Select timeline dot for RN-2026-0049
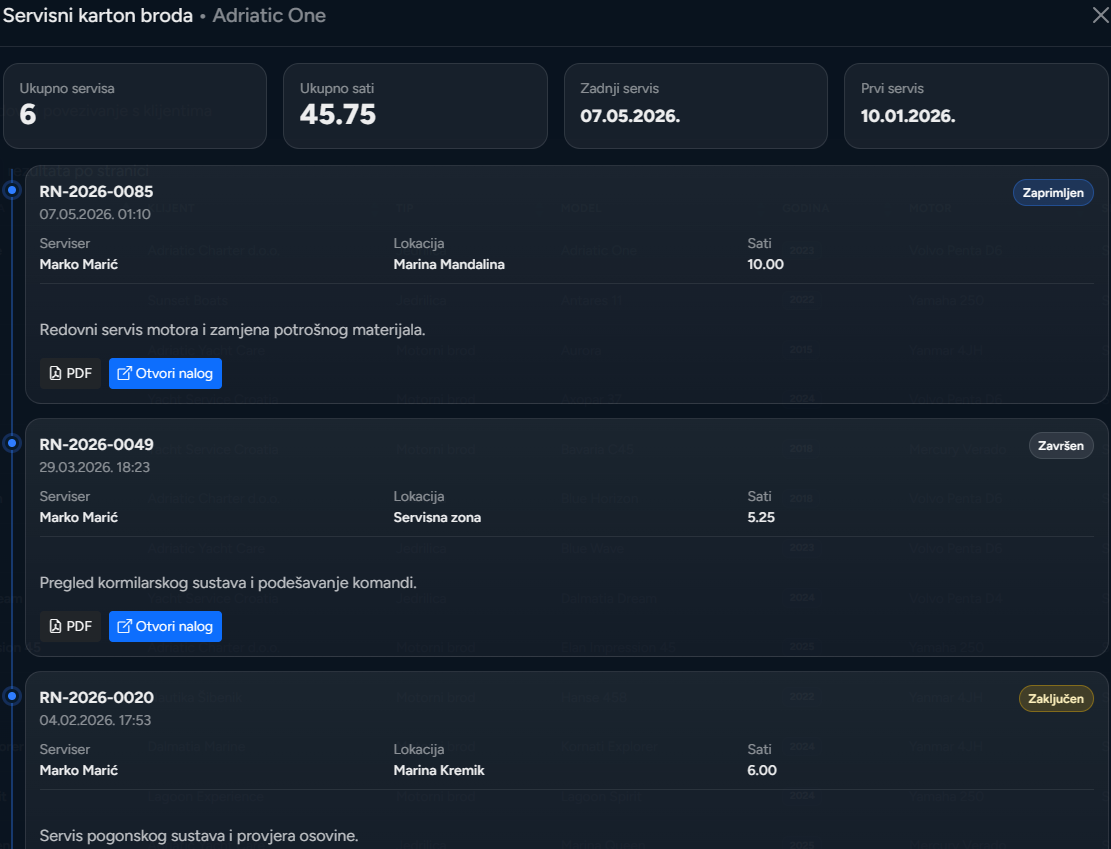The height and width of the screenshot is (849, 1111). [12, 443]
